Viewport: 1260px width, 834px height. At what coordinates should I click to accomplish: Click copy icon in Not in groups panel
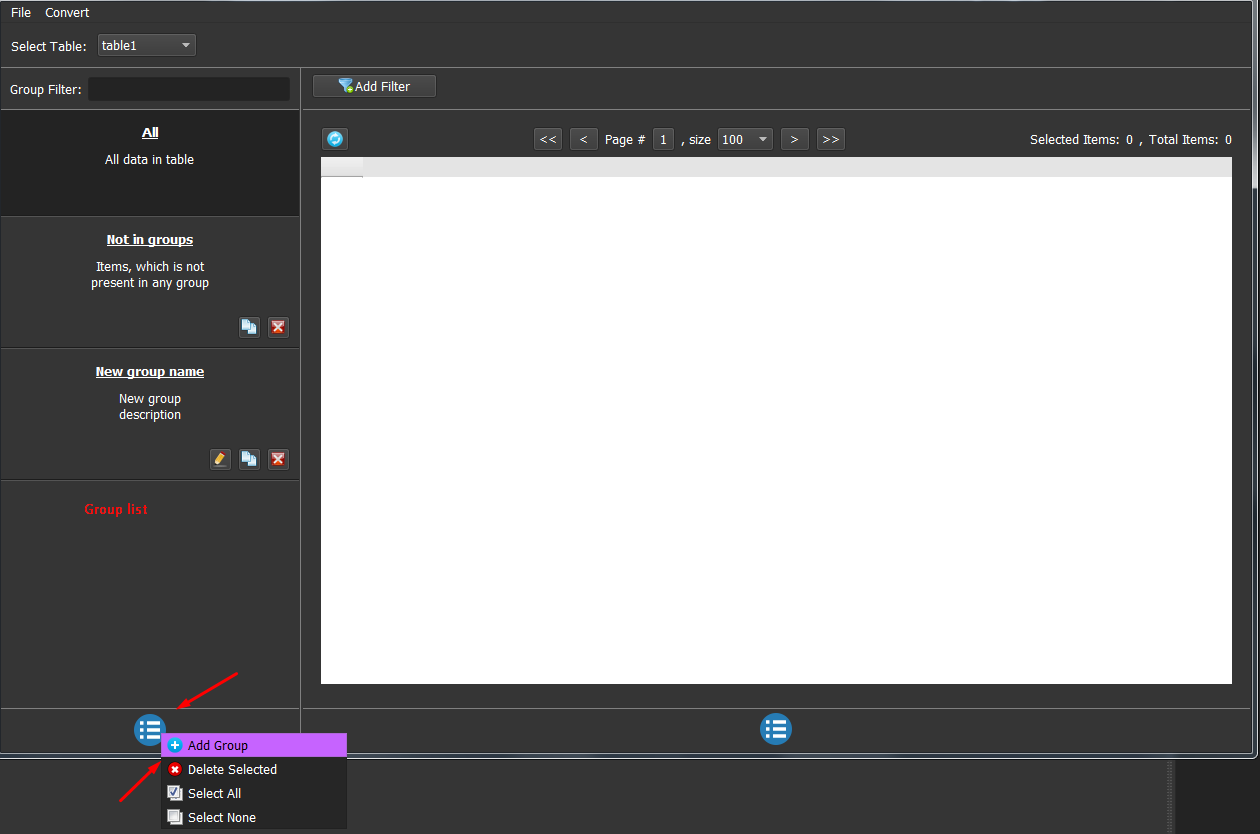(x=249, y=327)
